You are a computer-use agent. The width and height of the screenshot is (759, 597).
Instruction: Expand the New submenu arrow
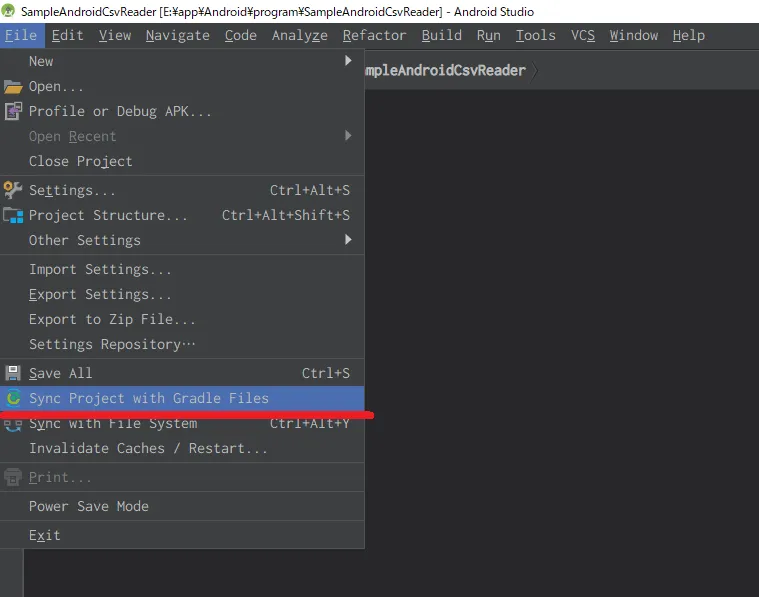click(x=348, y=61)
